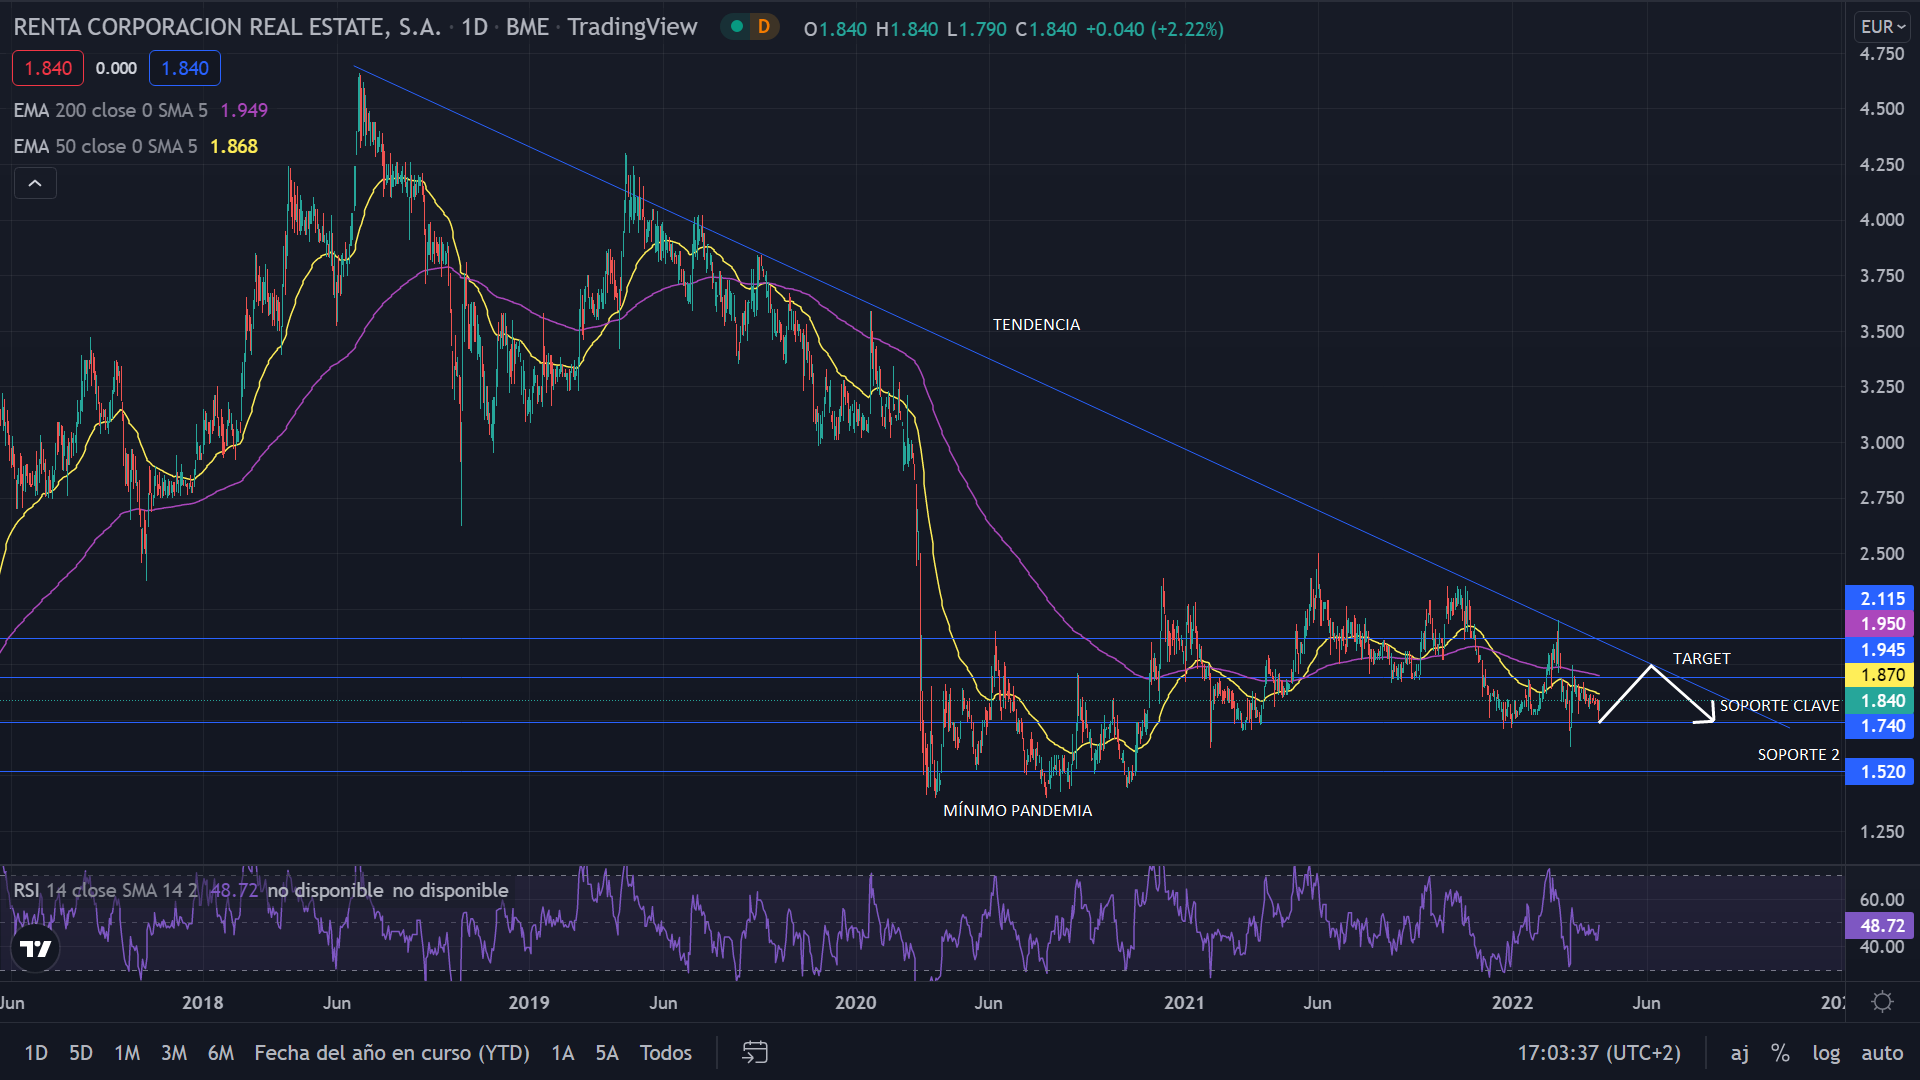1920x1080 pixels.
Task: Collapse the indicator legend arrow
Action: pos(35,183)
